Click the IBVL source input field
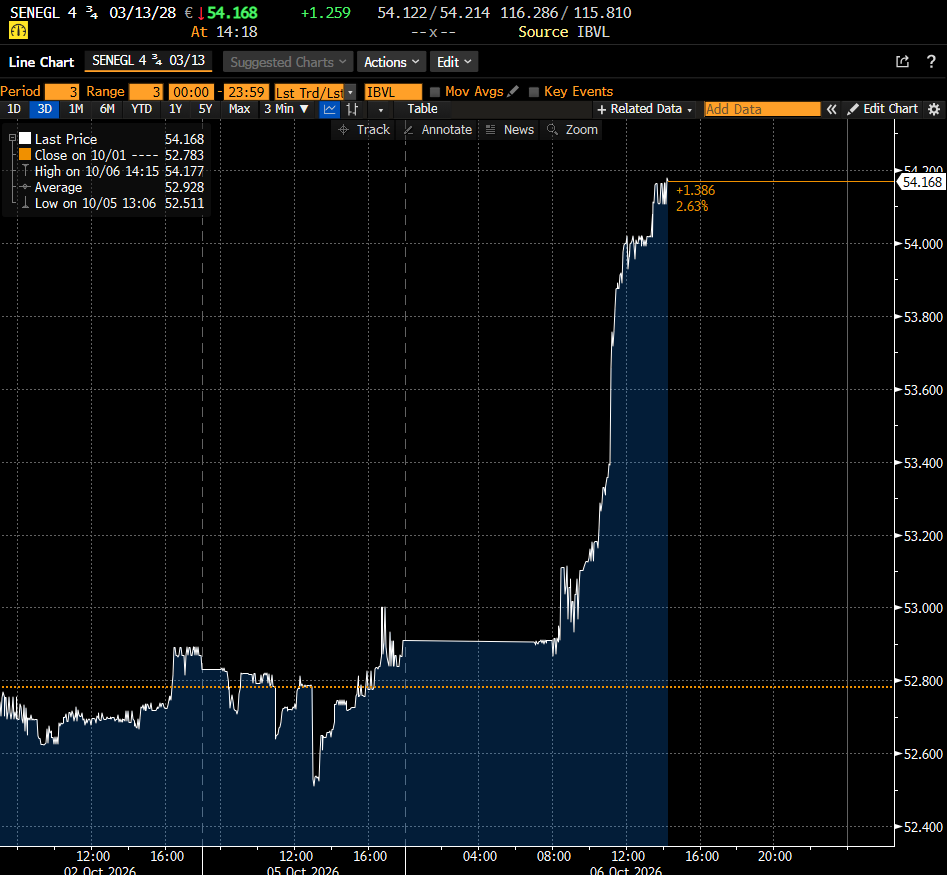Viewport: 947px width, 875px height. tap(393, 92)
